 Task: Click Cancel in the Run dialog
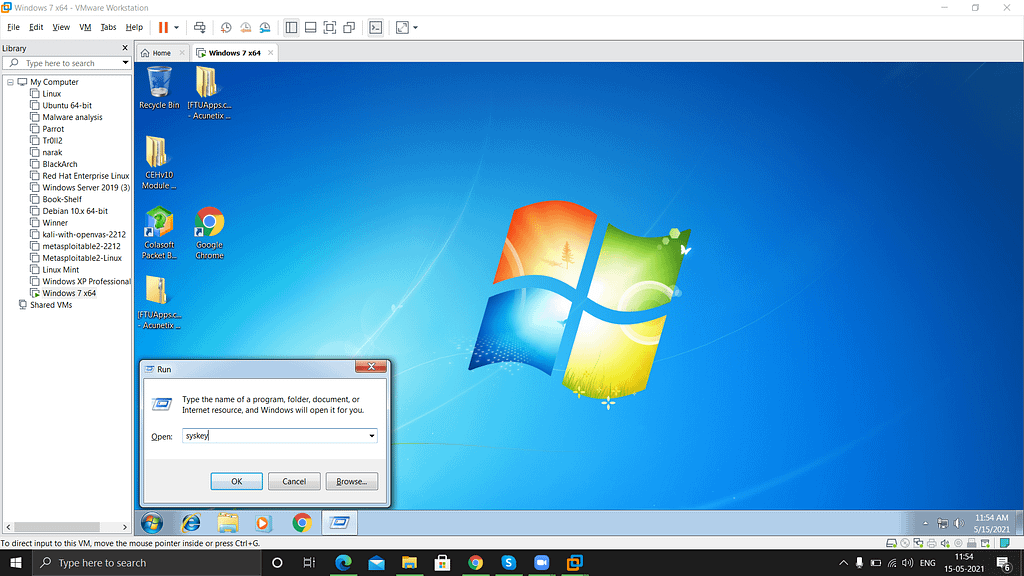point(294,482)
